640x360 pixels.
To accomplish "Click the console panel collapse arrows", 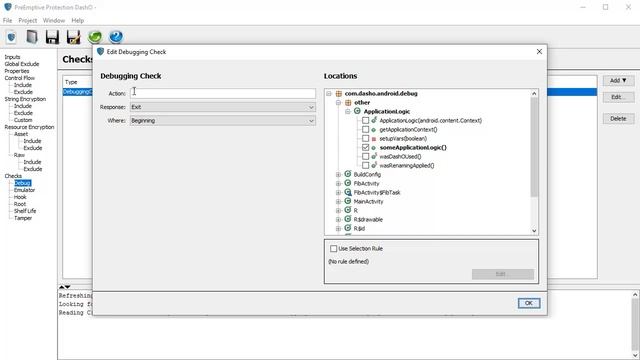I will point(65,287).
